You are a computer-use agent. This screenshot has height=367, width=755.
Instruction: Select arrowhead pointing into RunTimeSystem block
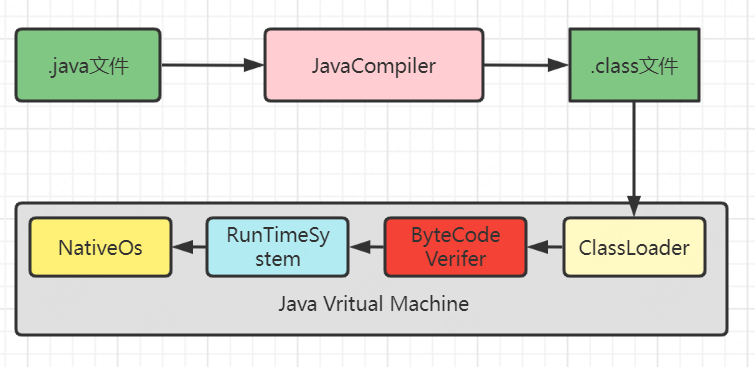359,248
